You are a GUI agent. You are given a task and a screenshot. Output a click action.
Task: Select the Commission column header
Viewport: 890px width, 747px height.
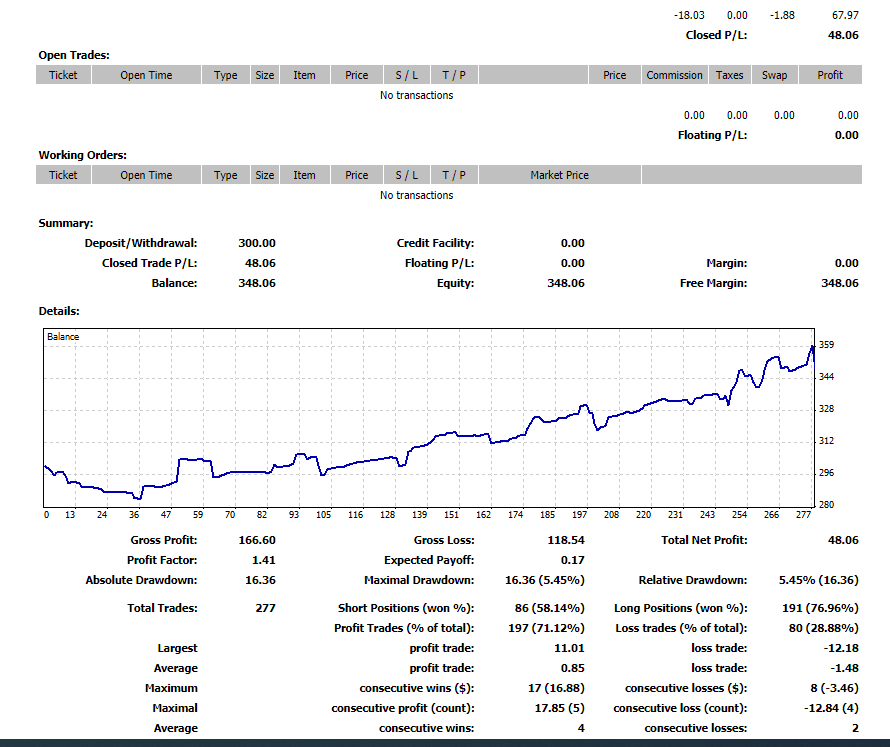pos(674,75)
